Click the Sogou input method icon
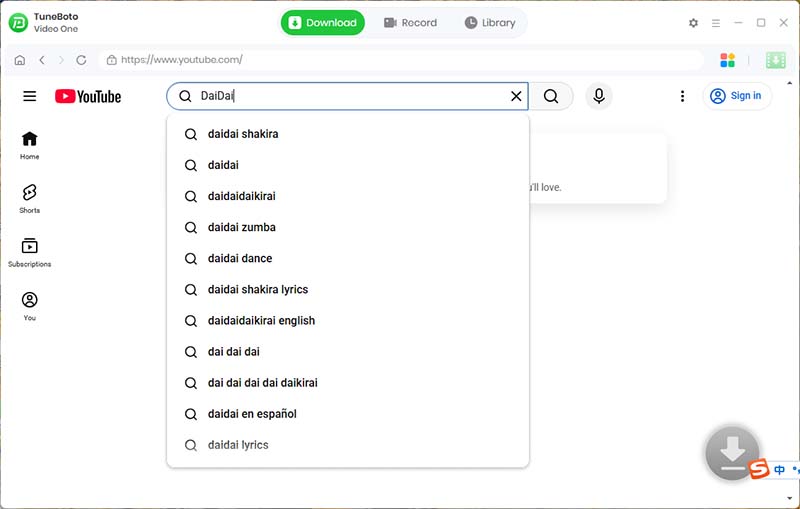The height and width of the screenshot is (509, 800). (x=759, y=468)
